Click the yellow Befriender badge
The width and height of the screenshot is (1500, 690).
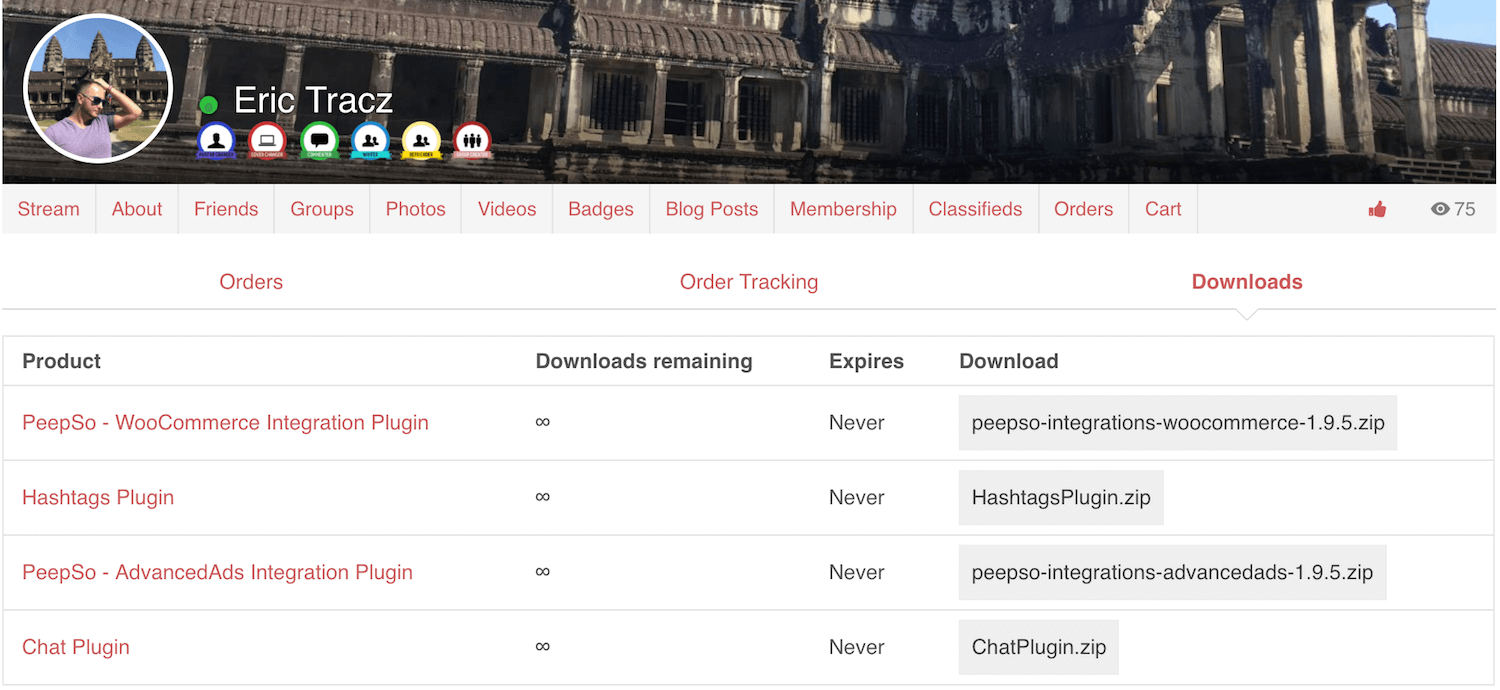(x=421, y=141)
